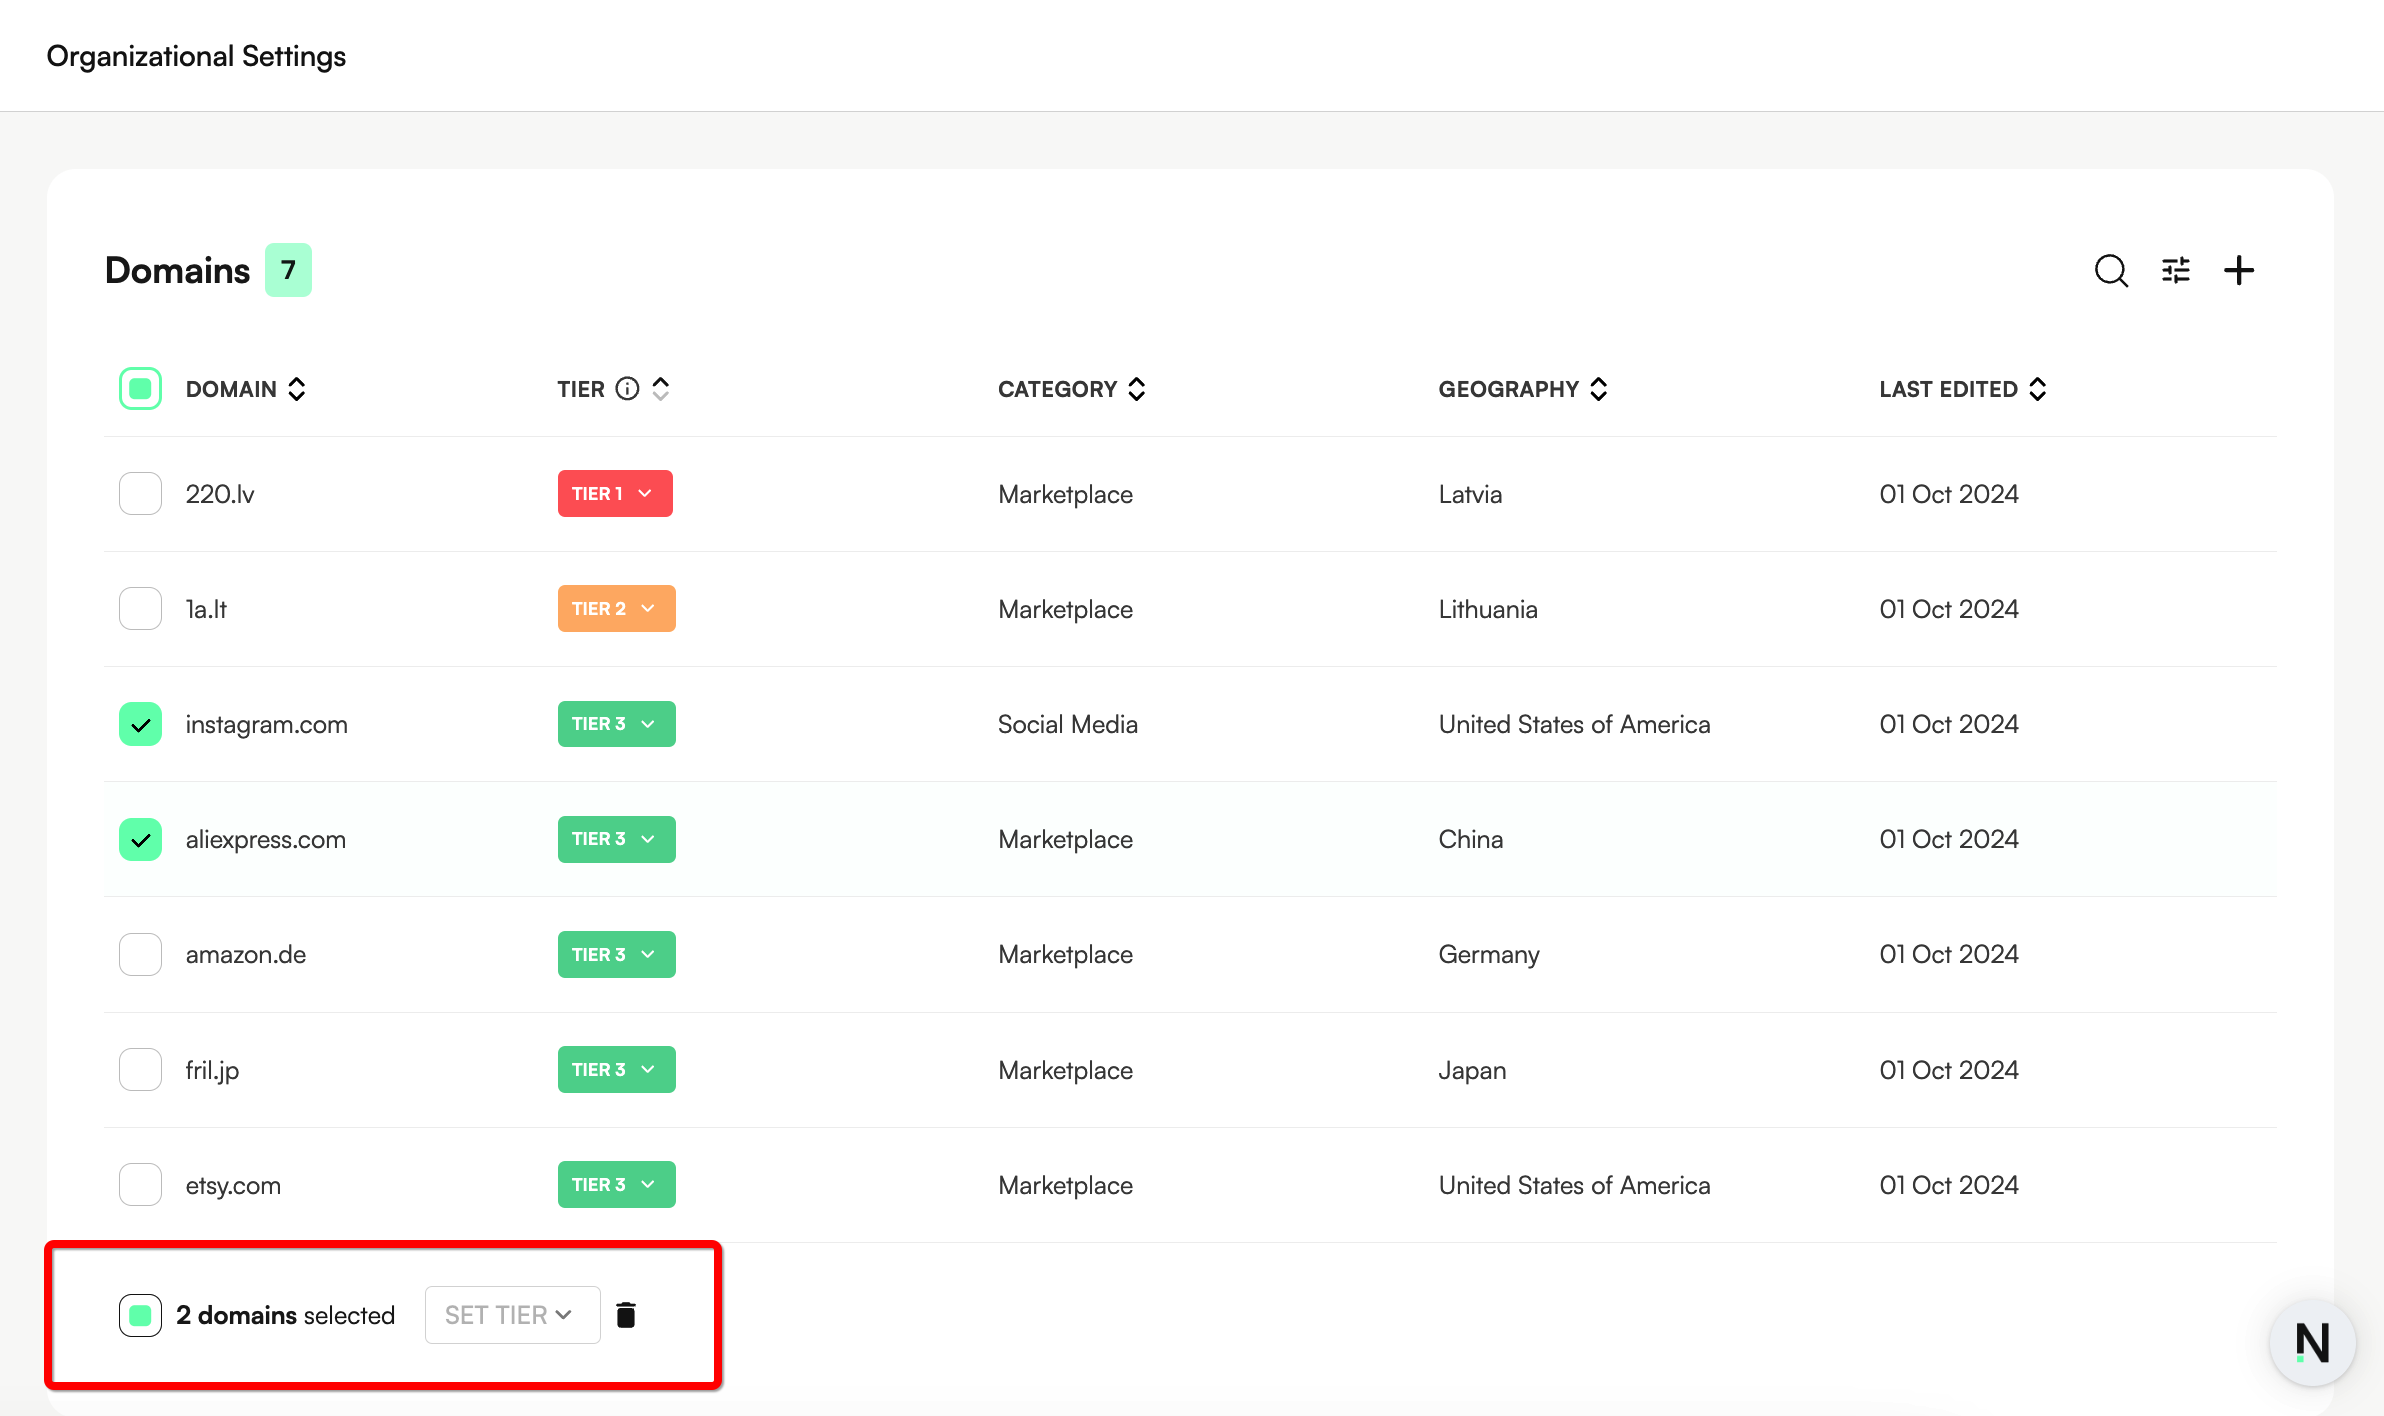Open the N avatar badge
Screen dimensions: 2384x1416
click(2312, 1342)
